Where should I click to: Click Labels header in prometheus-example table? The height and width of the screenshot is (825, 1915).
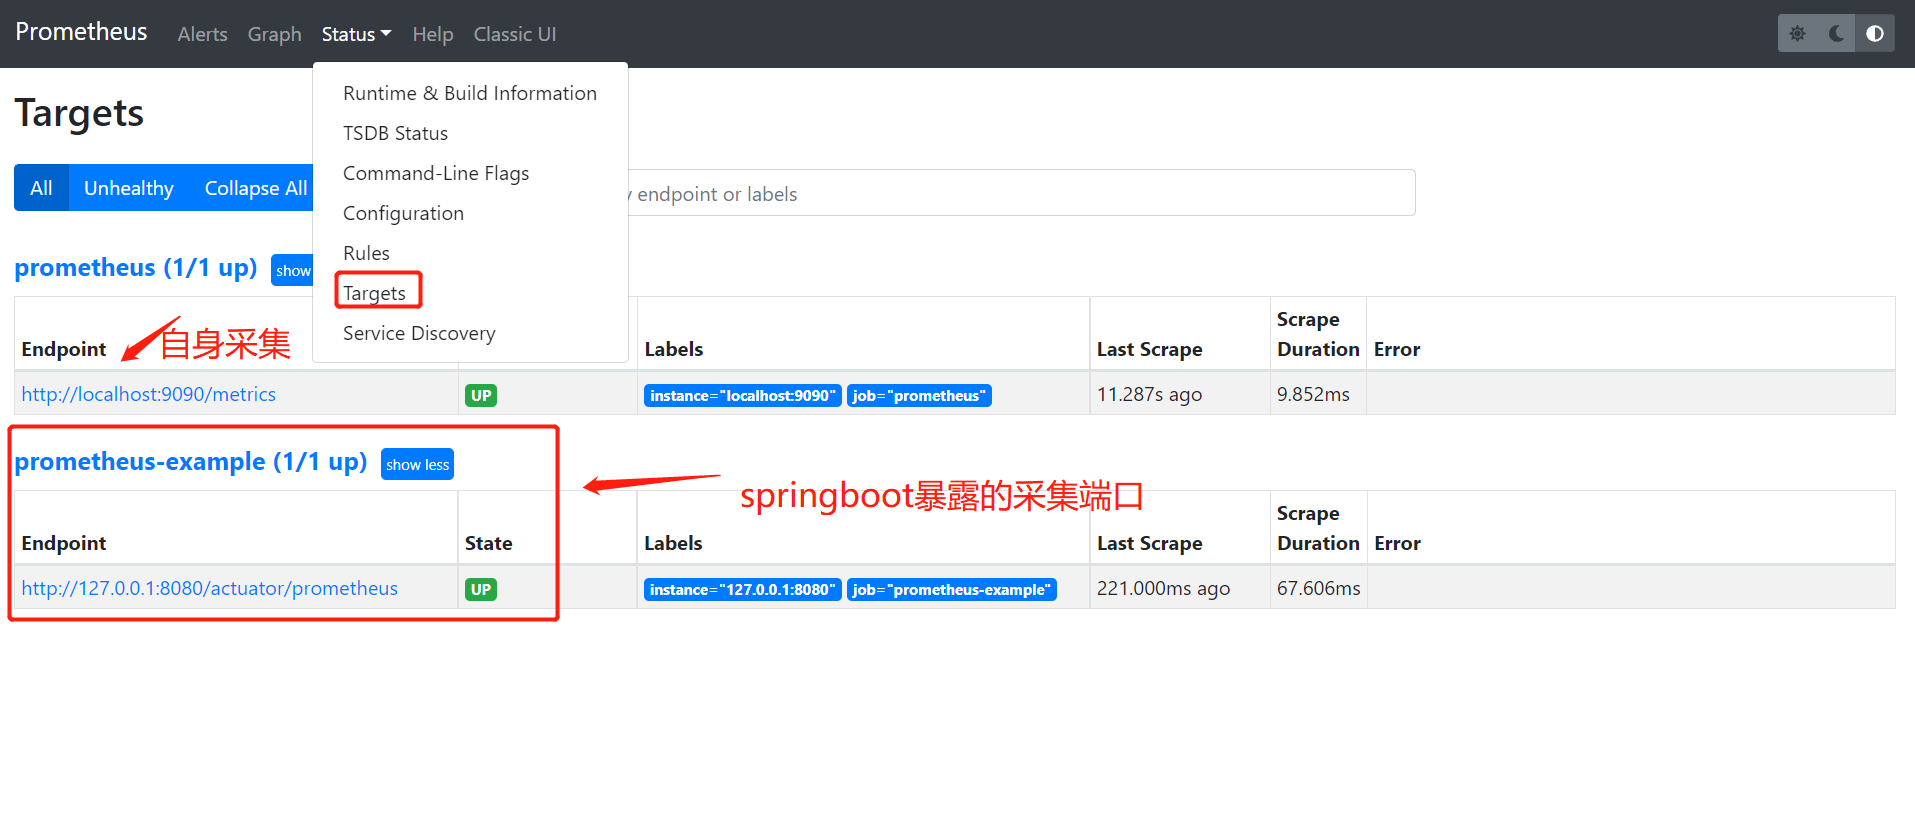[673, 543]
